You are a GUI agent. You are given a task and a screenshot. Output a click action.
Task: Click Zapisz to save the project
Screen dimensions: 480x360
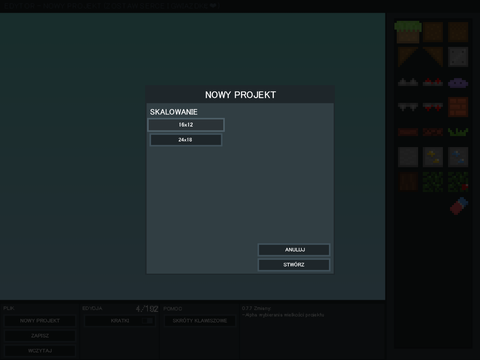click(x=40, y=336)
